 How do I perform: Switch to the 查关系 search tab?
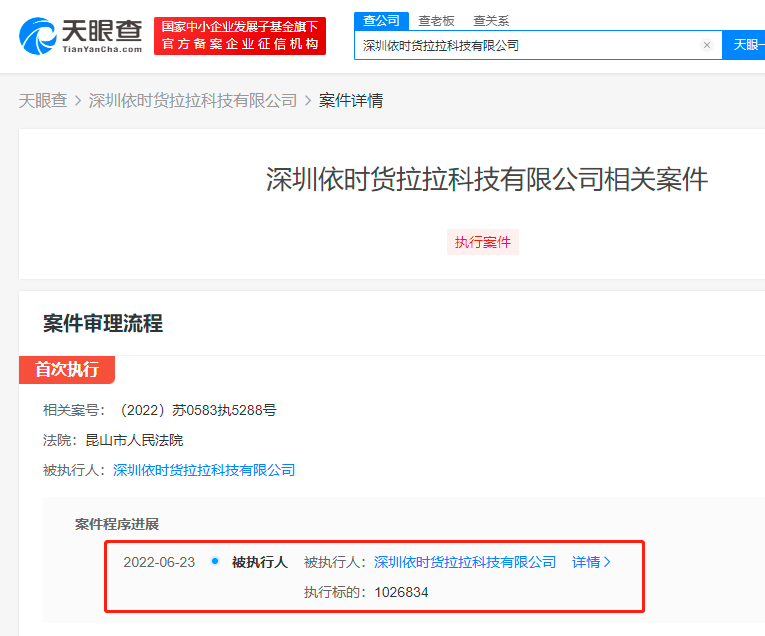coord(491,20)
